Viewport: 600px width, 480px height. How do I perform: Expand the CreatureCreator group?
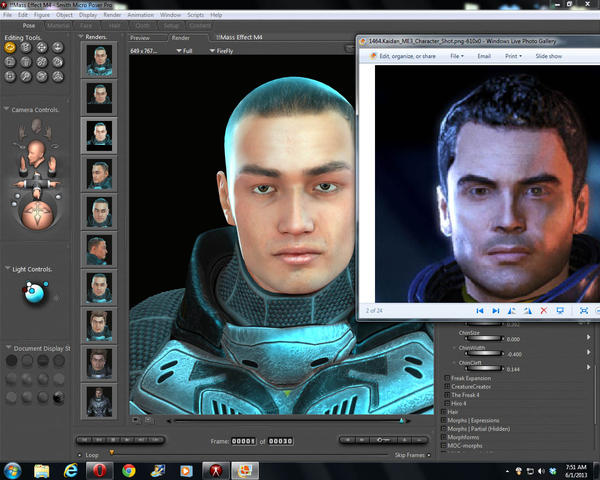tap(447, 387)
